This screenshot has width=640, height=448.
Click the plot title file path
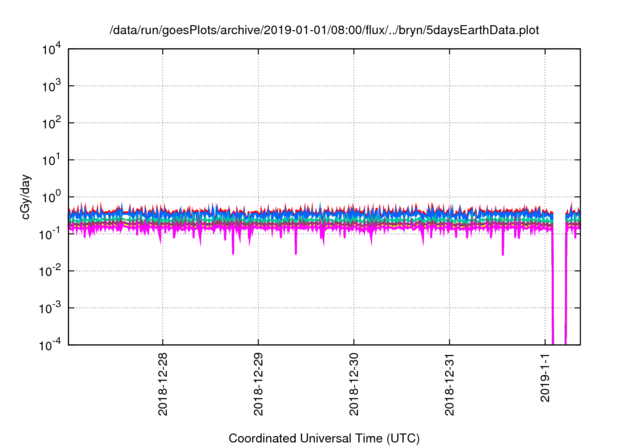coord(324,31)
